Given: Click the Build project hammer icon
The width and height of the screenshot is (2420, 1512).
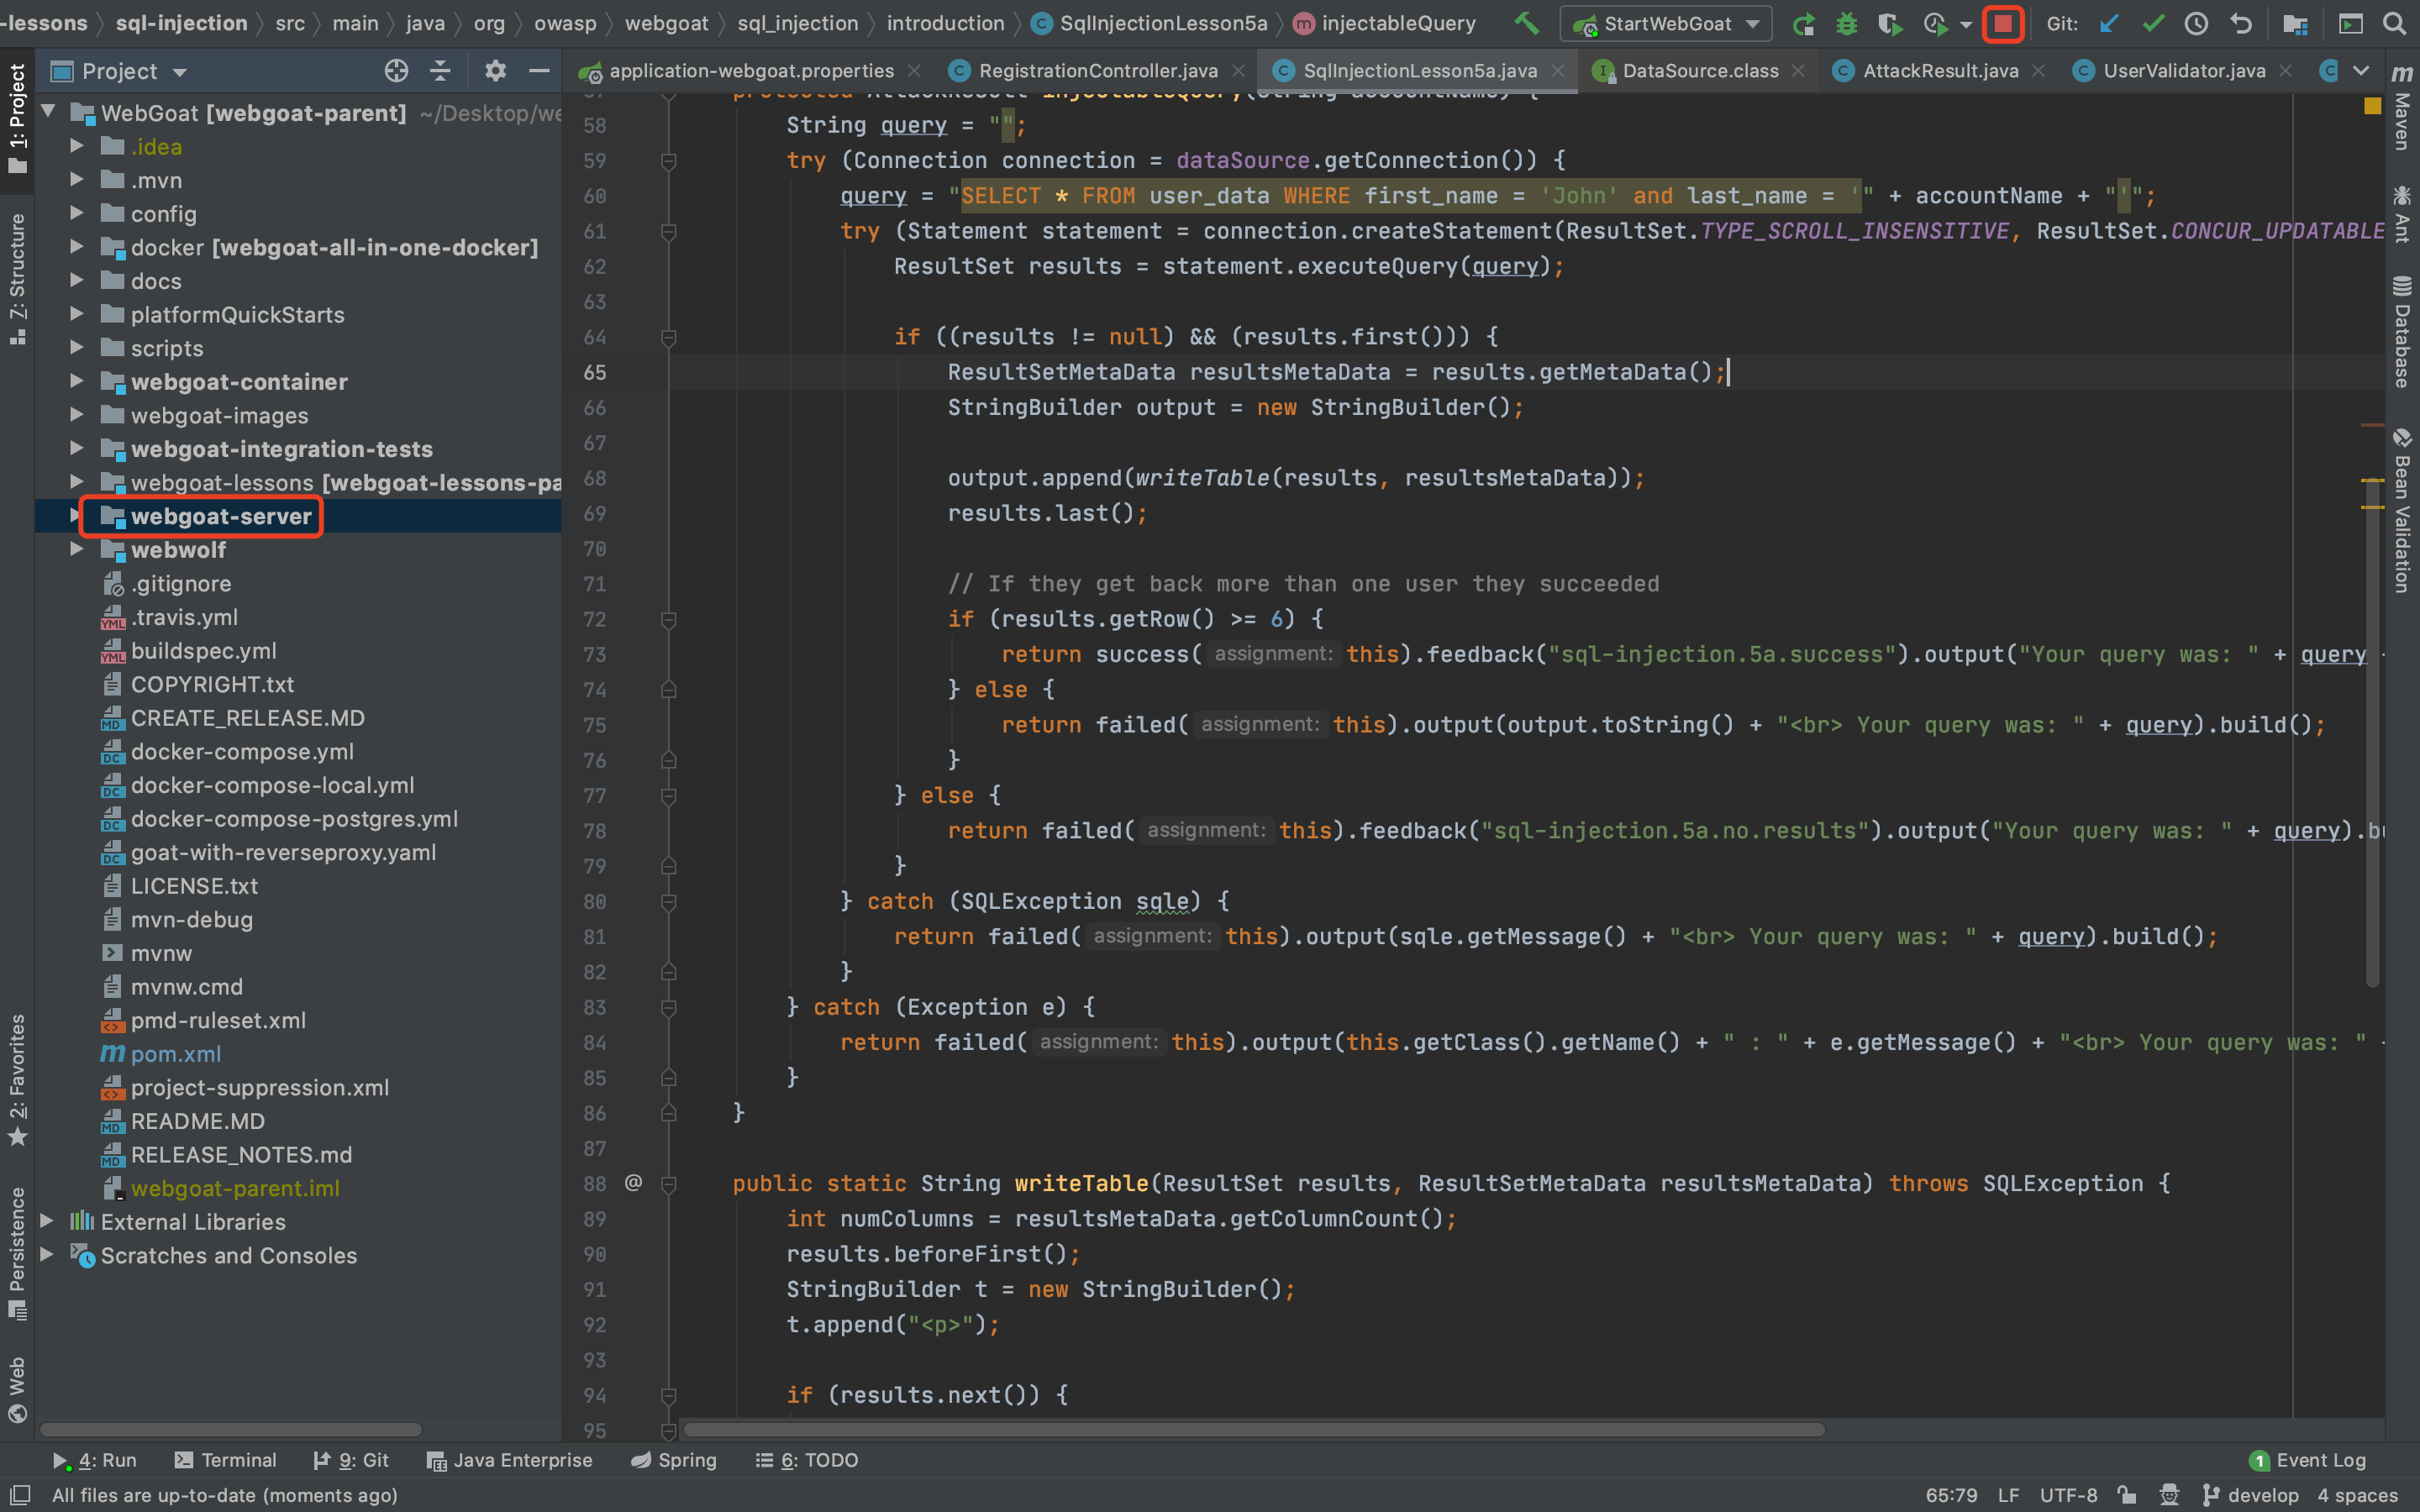Looking at the screenshot, I should coord(1526,23).
